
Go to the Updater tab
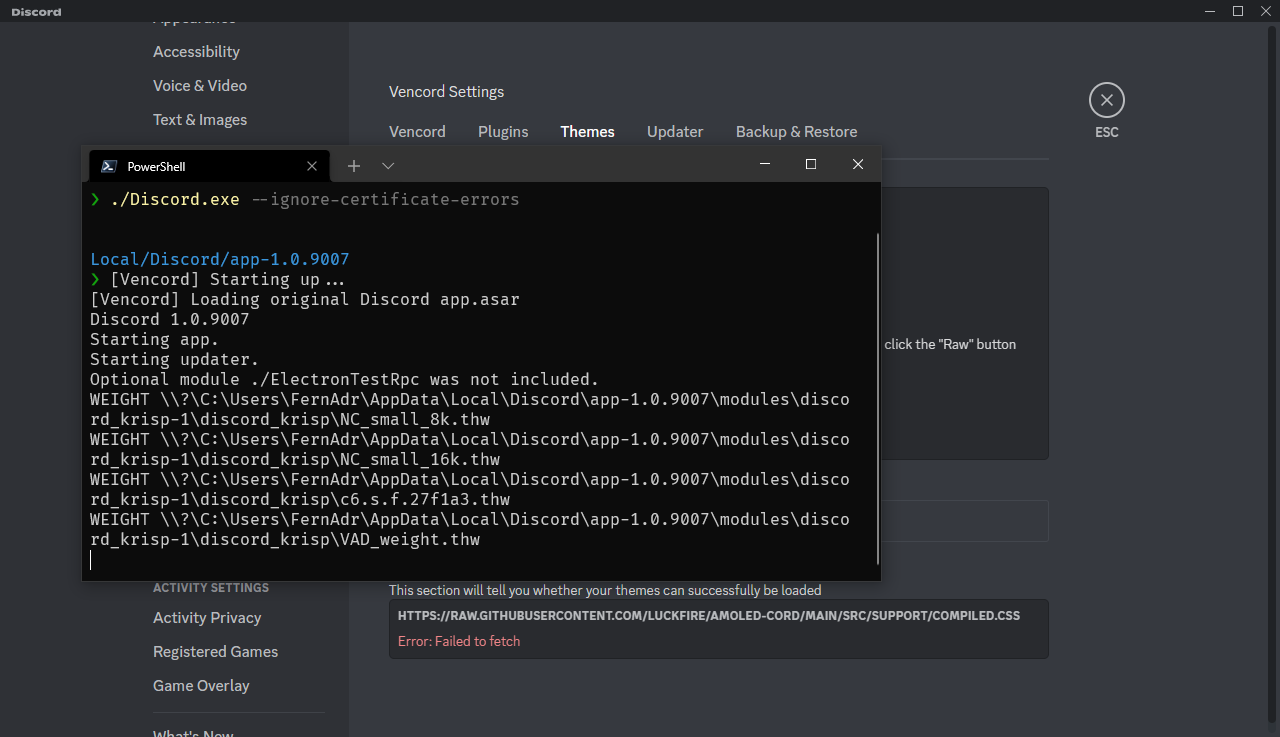tap(675, 132)
